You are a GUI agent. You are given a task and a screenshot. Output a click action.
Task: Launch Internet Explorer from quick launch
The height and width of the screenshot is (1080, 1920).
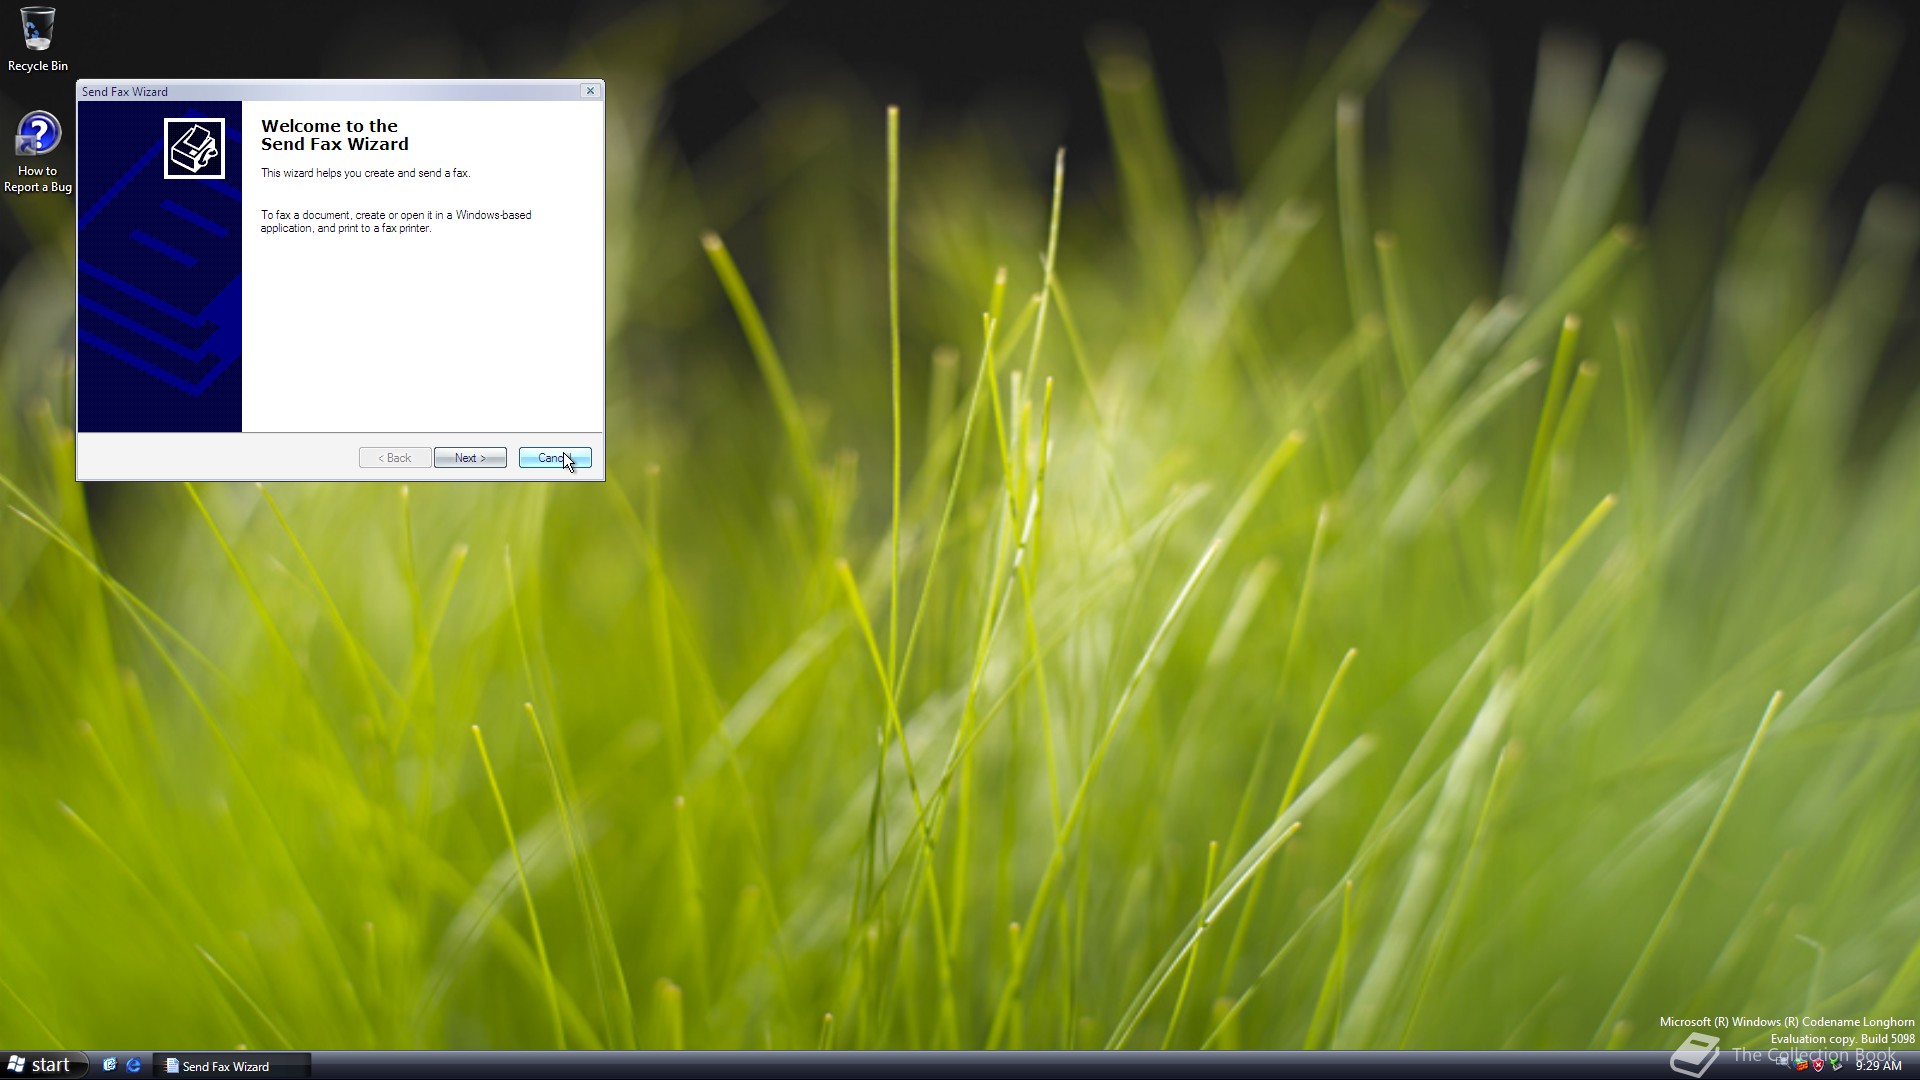coord(133,1065)
